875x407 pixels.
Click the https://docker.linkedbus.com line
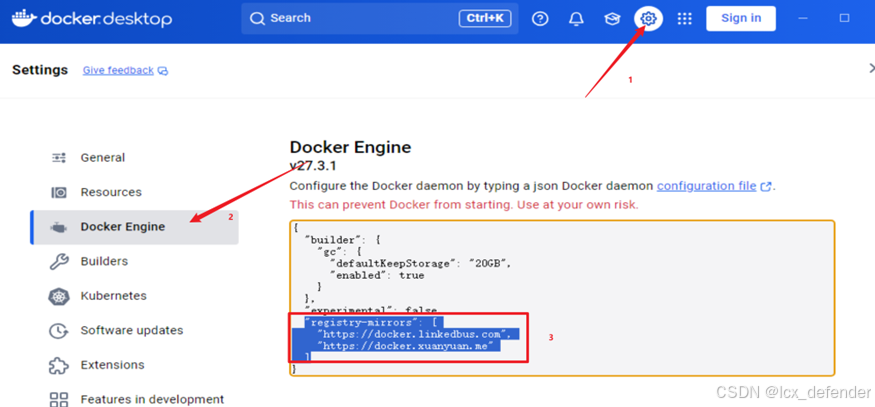click(414, 334)
